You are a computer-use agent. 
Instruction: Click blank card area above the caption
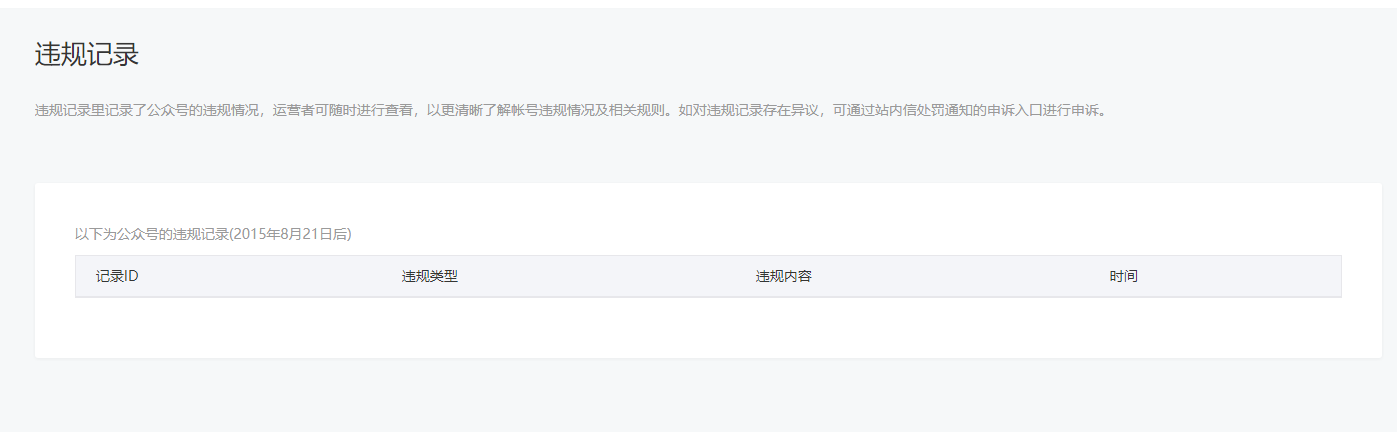tap(708, 203)
